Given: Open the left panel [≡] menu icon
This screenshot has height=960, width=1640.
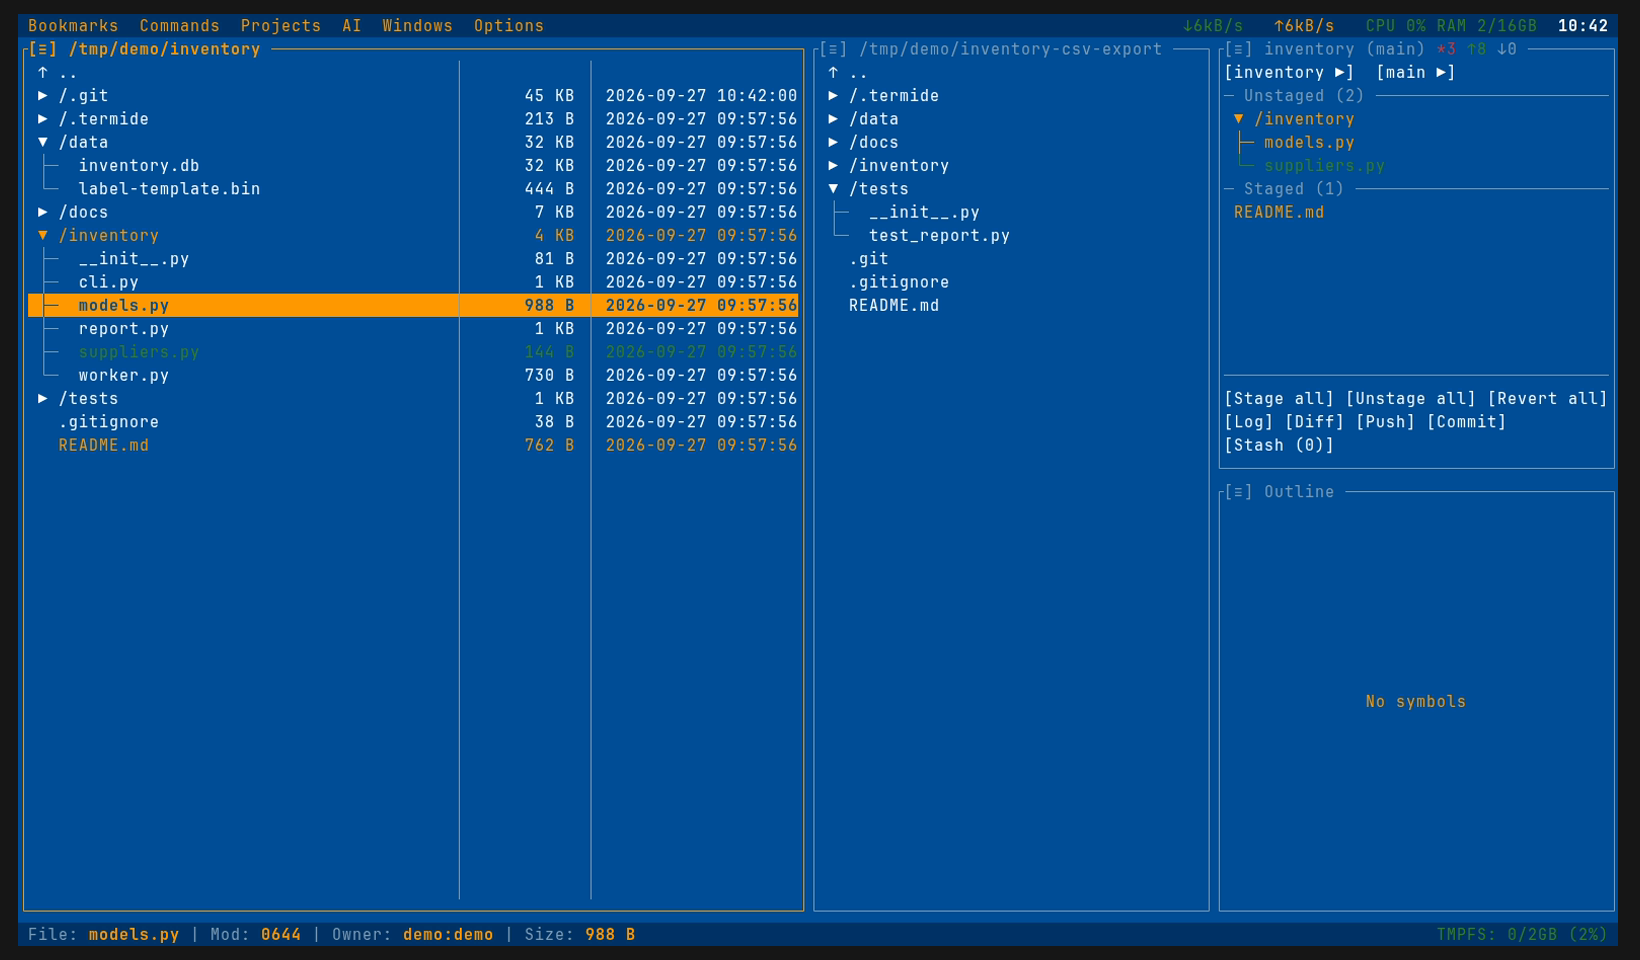Looking at the screenshot, I should click(x=43, y=49).
